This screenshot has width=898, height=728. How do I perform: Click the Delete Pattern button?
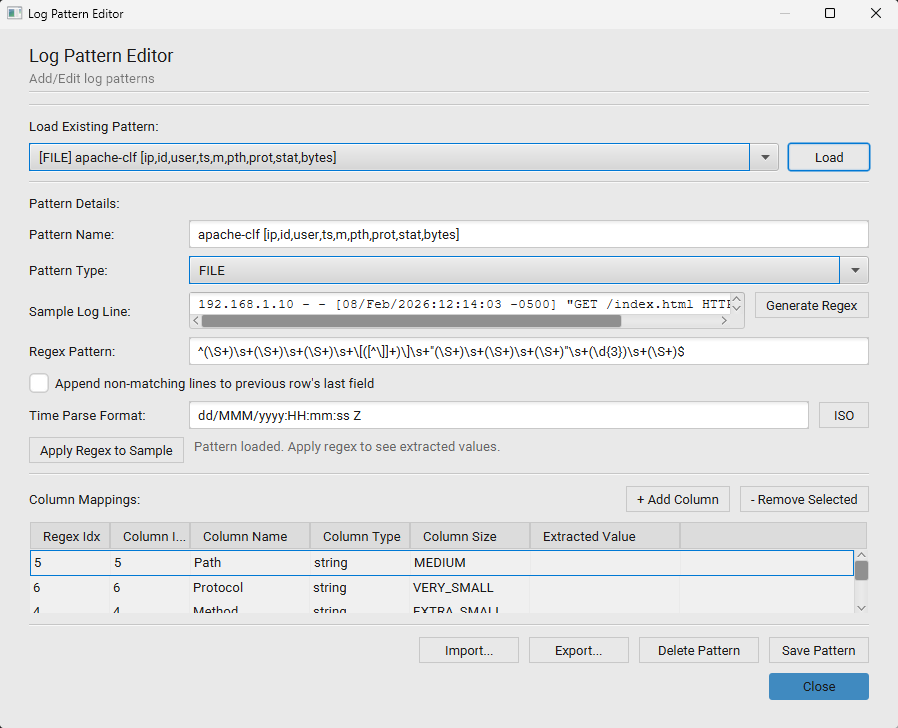click(699, 650)
